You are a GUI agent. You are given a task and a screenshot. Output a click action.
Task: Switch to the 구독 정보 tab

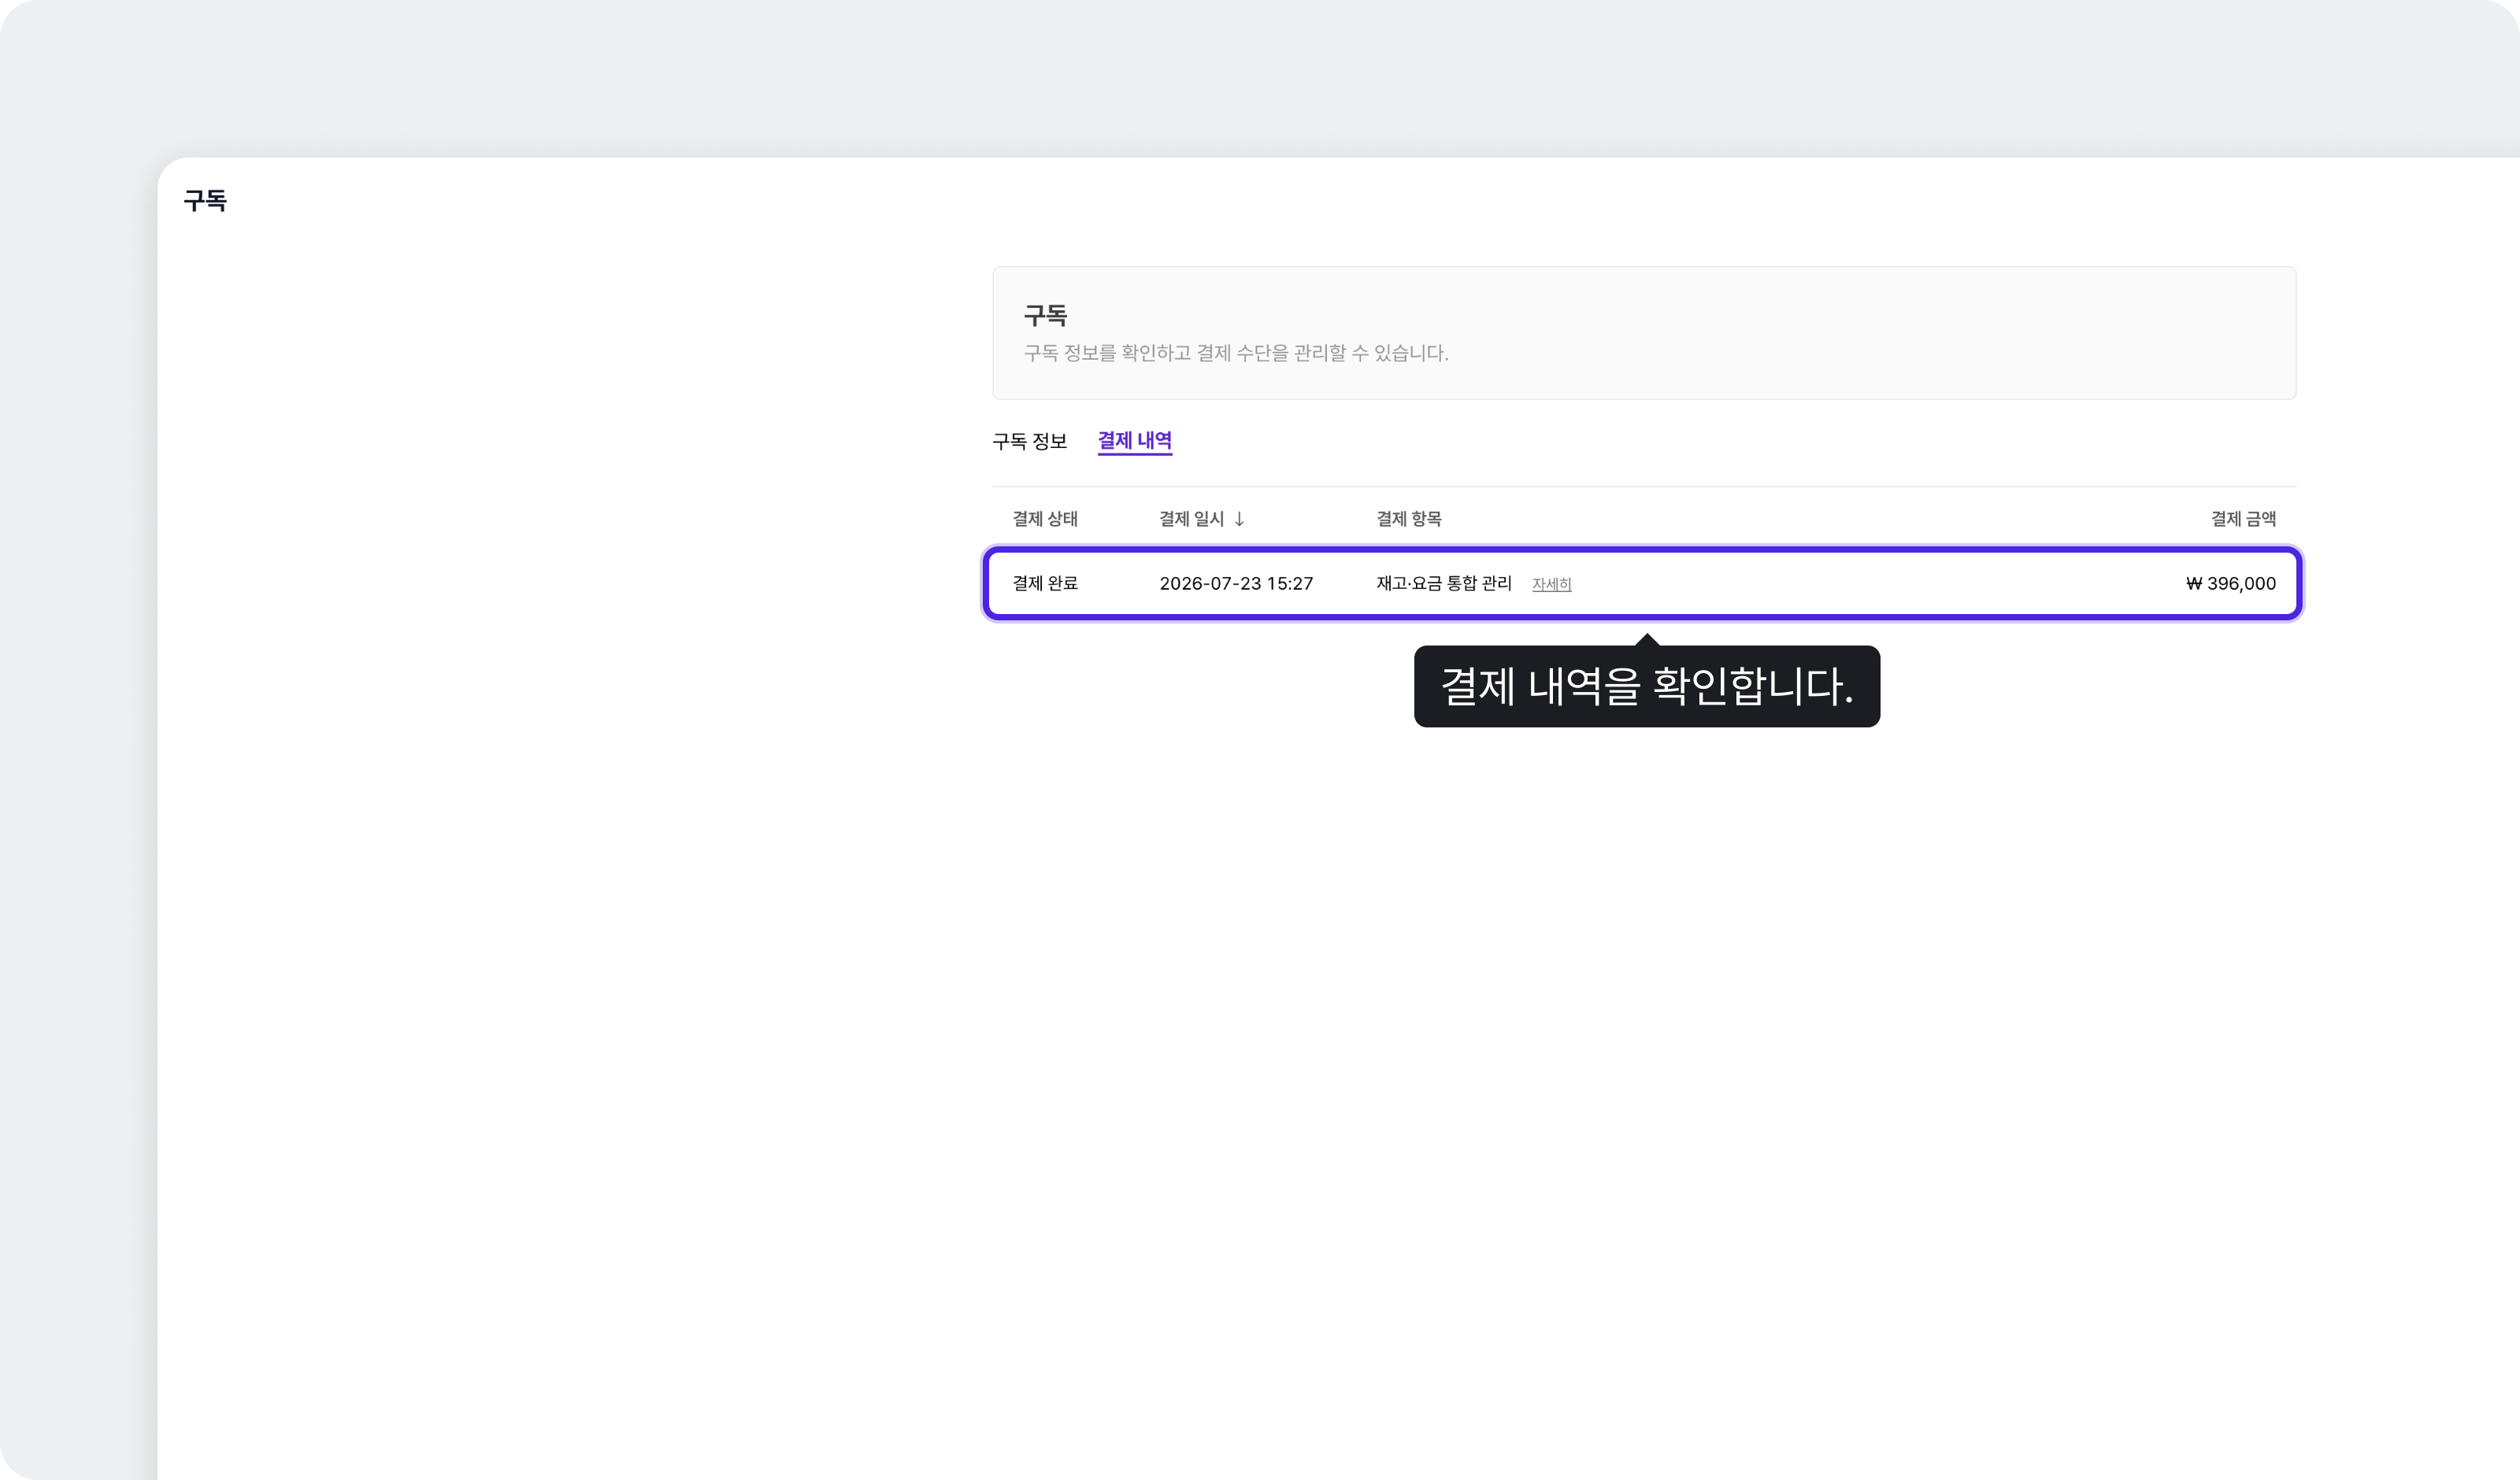1029,441
